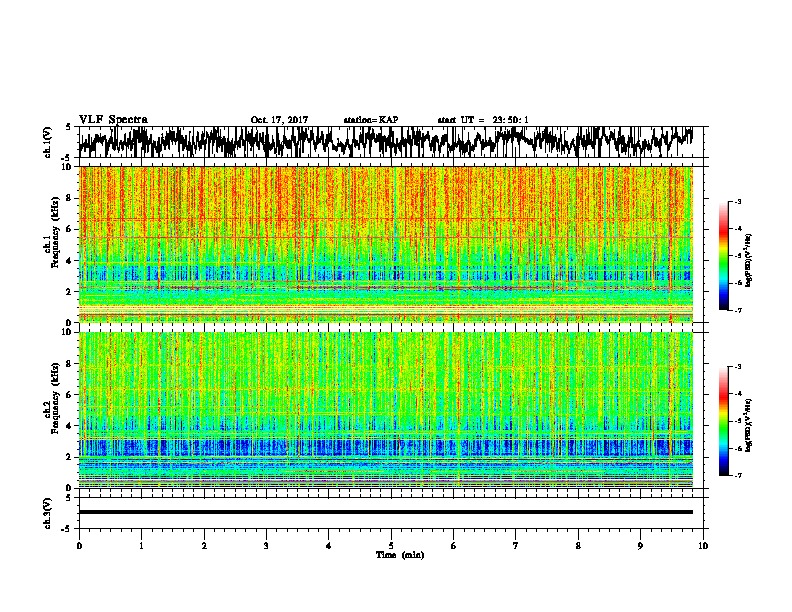
Task: Click the time axis tick label "3"
Action: 266,546
